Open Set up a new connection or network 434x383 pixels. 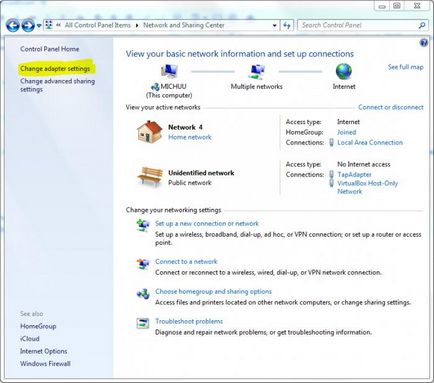tap(207, 224)
